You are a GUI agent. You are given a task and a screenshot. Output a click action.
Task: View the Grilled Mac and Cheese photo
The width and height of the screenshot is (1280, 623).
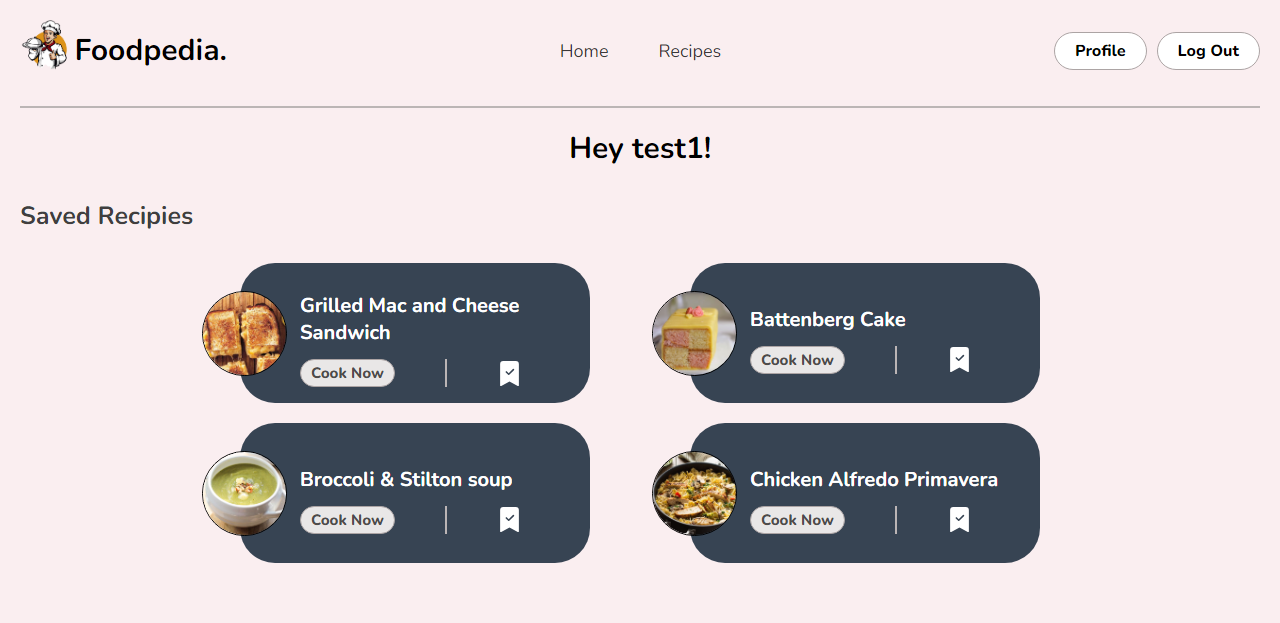tap(244, 333)
